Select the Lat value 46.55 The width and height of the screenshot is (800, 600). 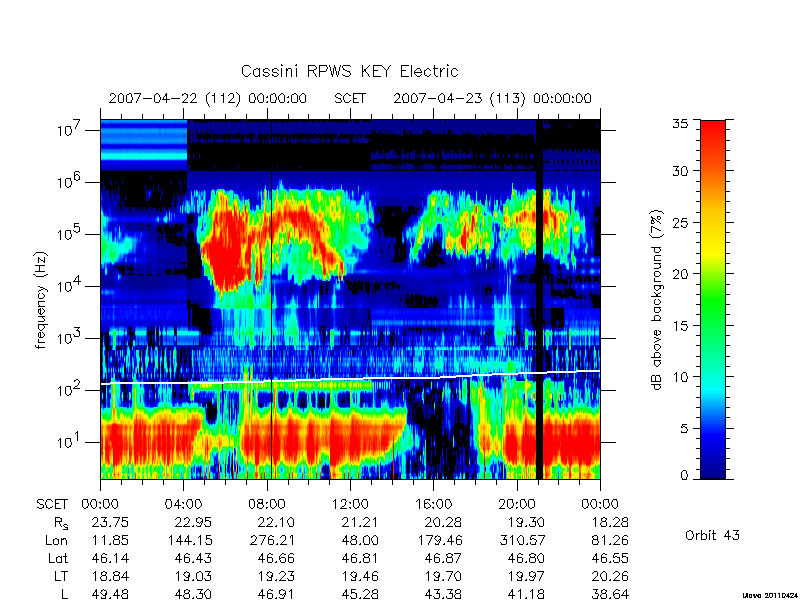[609, 558]
